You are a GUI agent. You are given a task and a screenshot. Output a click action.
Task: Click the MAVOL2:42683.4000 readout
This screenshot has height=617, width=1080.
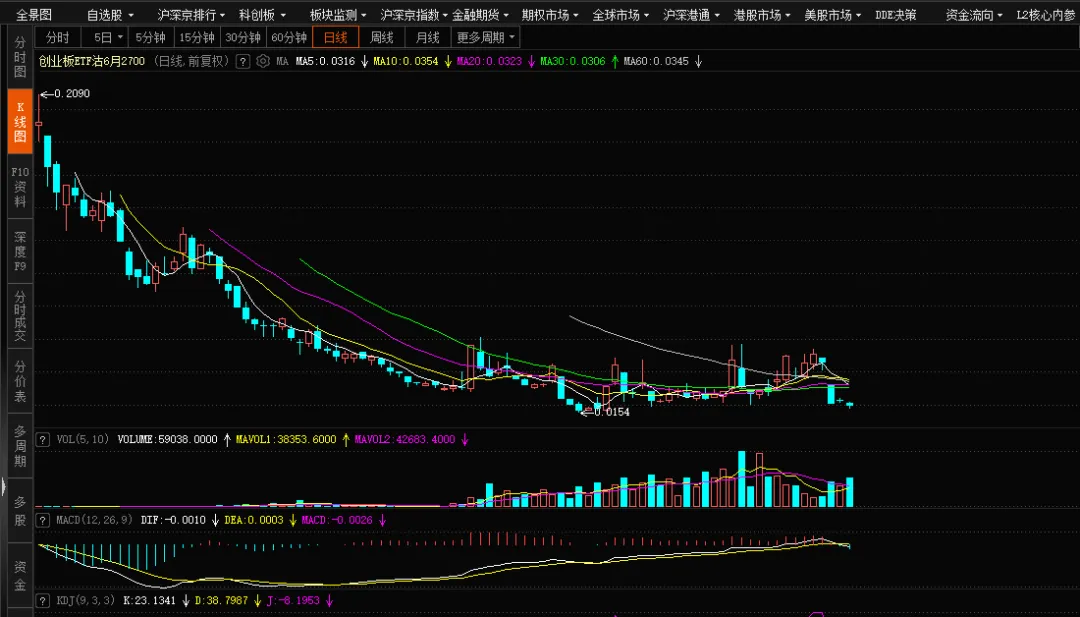[405, 439]
